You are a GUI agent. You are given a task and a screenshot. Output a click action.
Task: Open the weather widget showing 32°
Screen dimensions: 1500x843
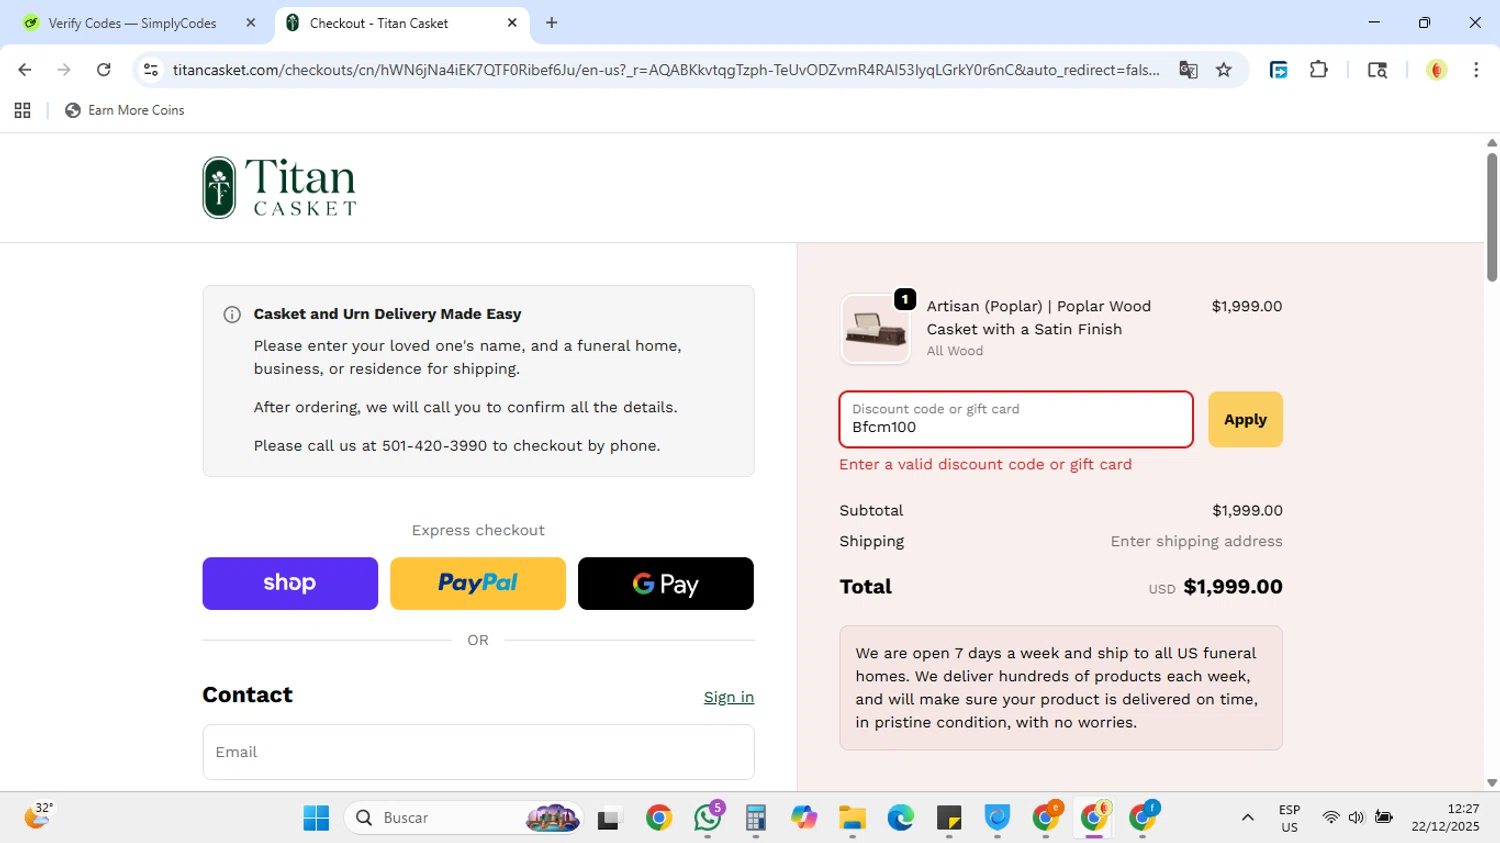point(38,817)
